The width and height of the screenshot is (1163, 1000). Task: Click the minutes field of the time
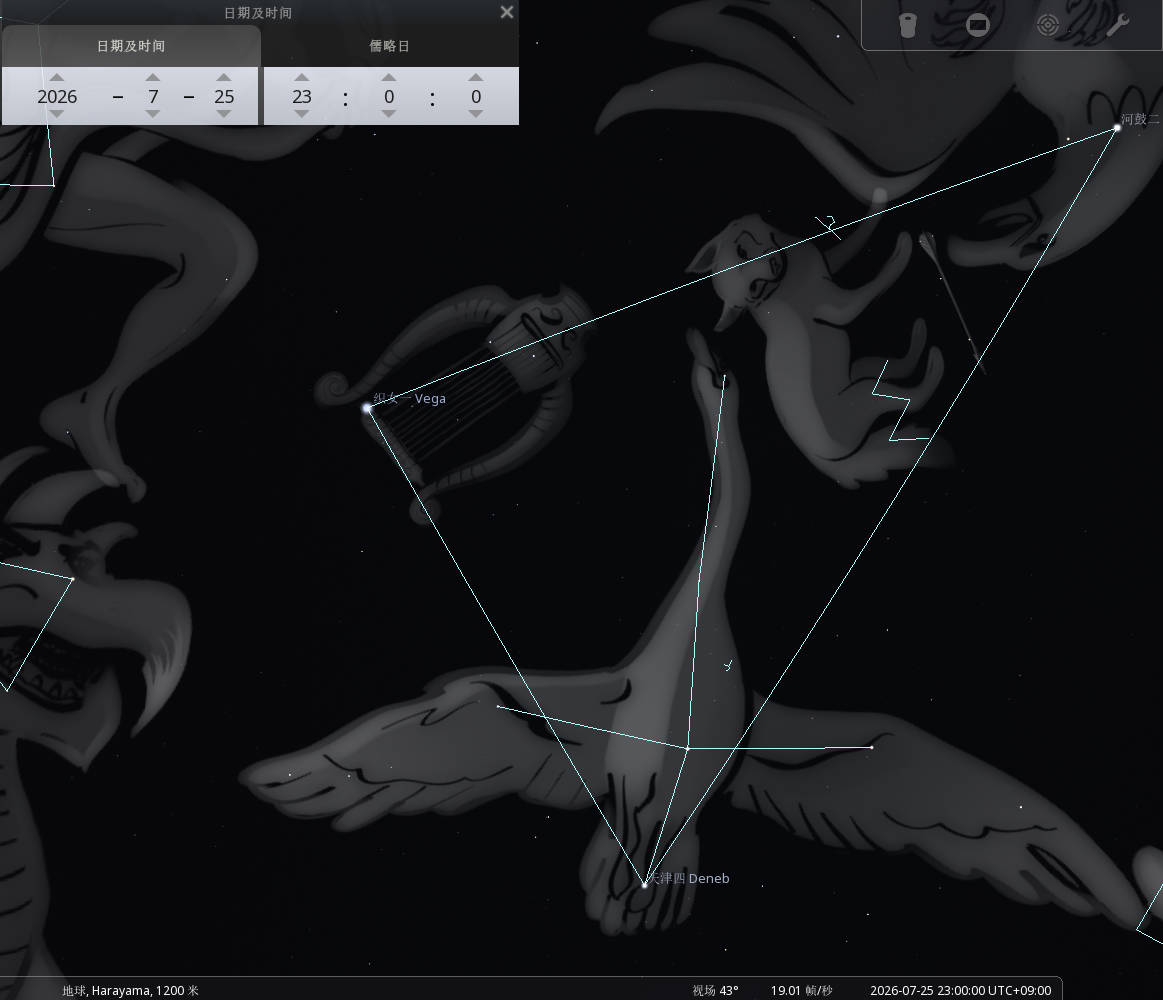[x=389, y=96]
